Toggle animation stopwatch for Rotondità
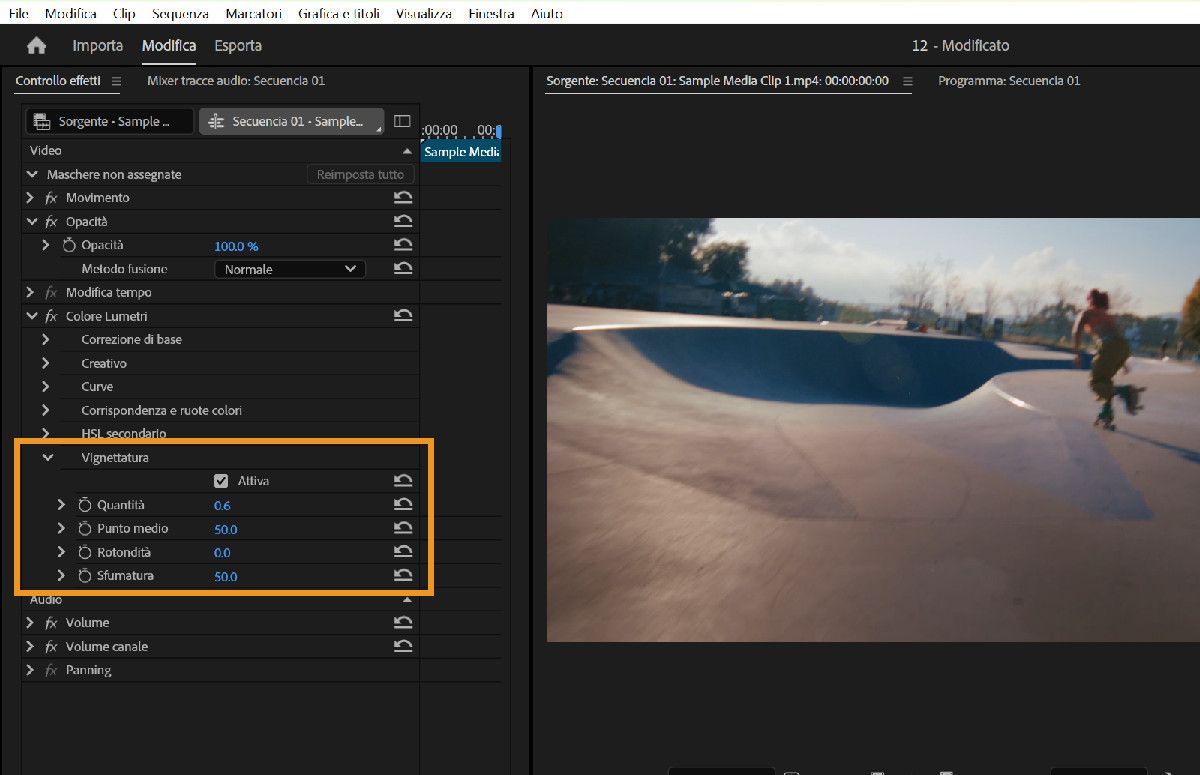Viewport: 1200px width, 775px height. click(85, 552)
